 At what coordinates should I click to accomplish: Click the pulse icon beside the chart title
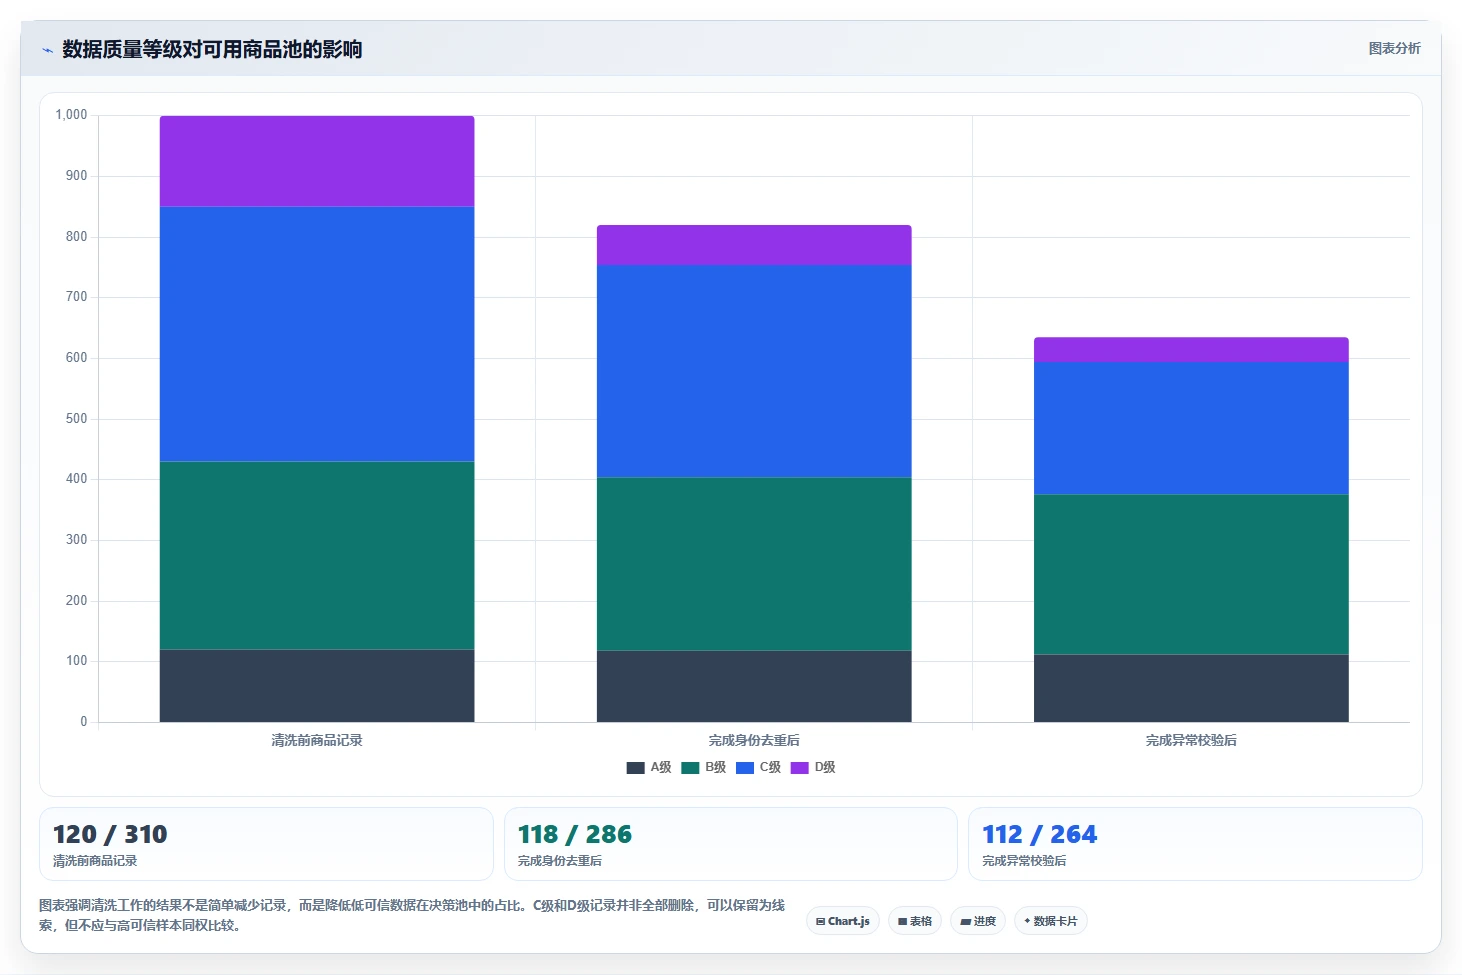point(47,50)
